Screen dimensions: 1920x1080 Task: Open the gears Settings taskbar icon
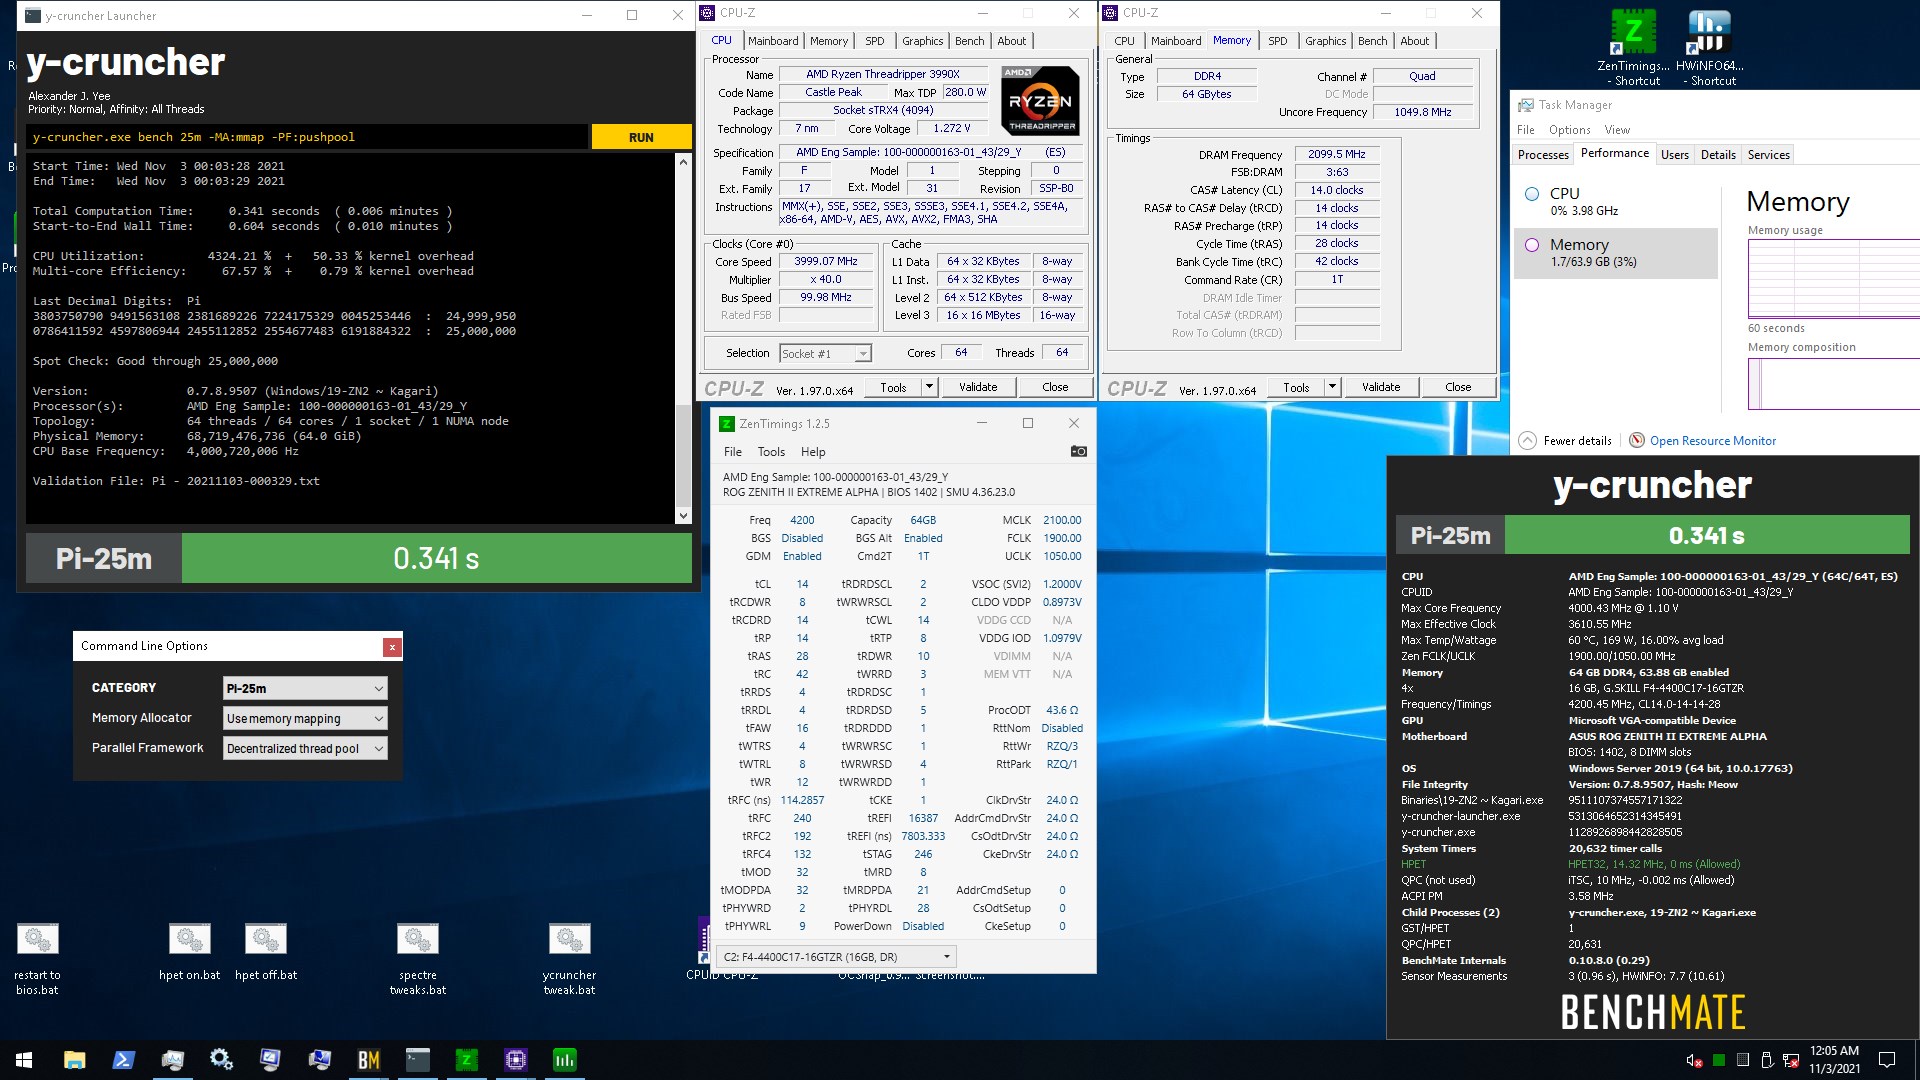pyautogui.click(x=221, y=1060)
